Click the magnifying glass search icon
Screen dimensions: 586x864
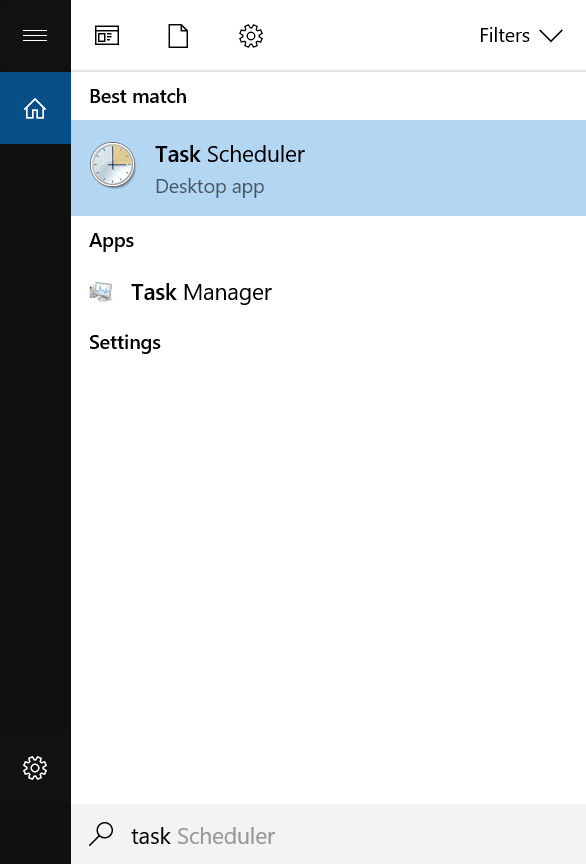coord(101,834)
